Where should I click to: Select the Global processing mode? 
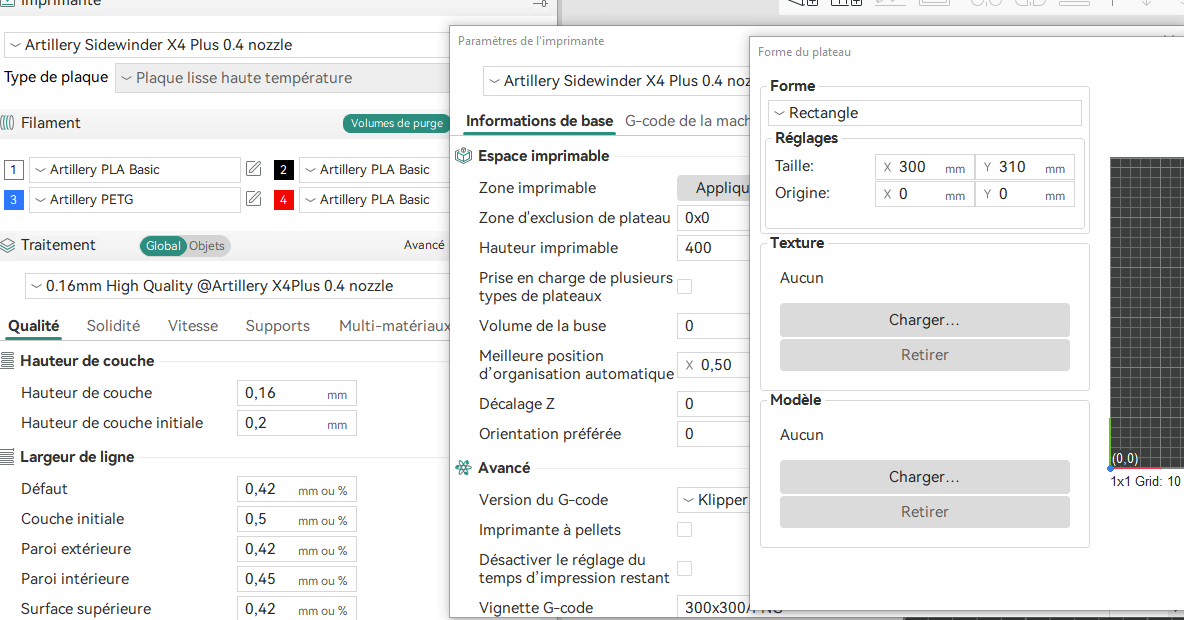pos(163,245)
